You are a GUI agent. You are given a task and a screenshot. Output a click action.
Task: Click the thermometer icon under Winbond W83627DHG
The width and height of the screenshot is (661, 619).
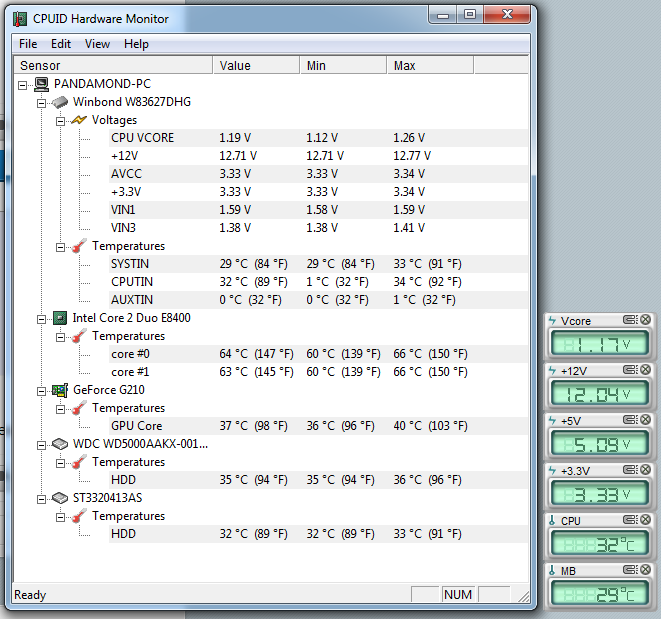click(x=79, y=246)
